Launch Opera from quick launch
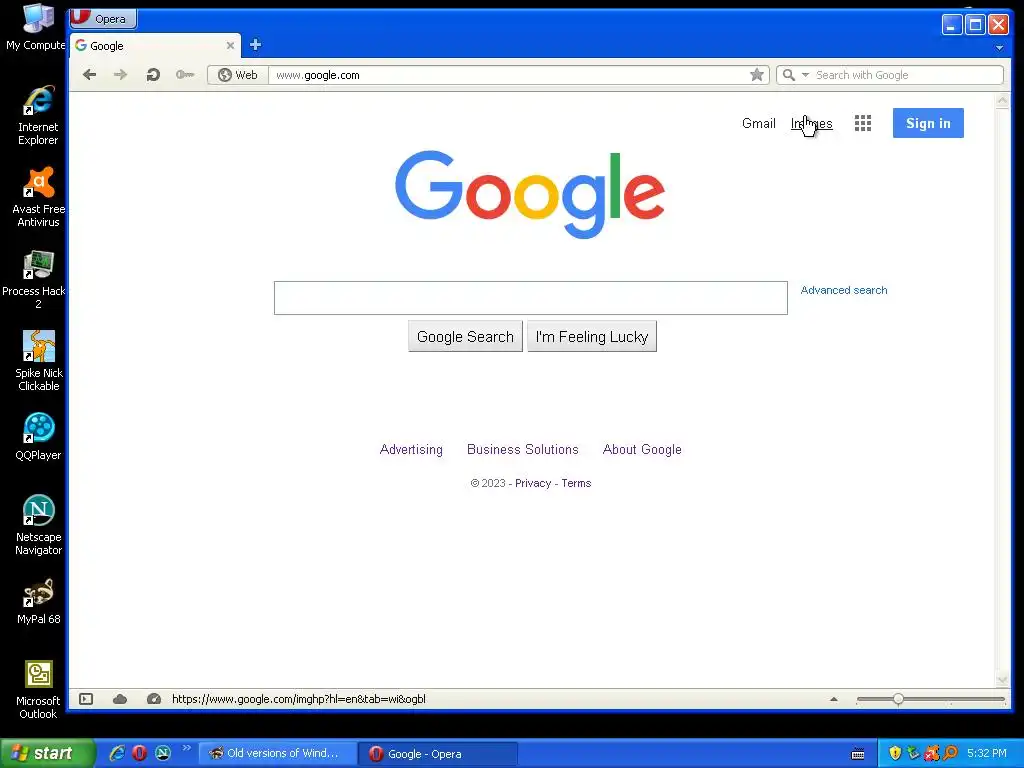This screenshot has height=768, width=1024. 140,753
